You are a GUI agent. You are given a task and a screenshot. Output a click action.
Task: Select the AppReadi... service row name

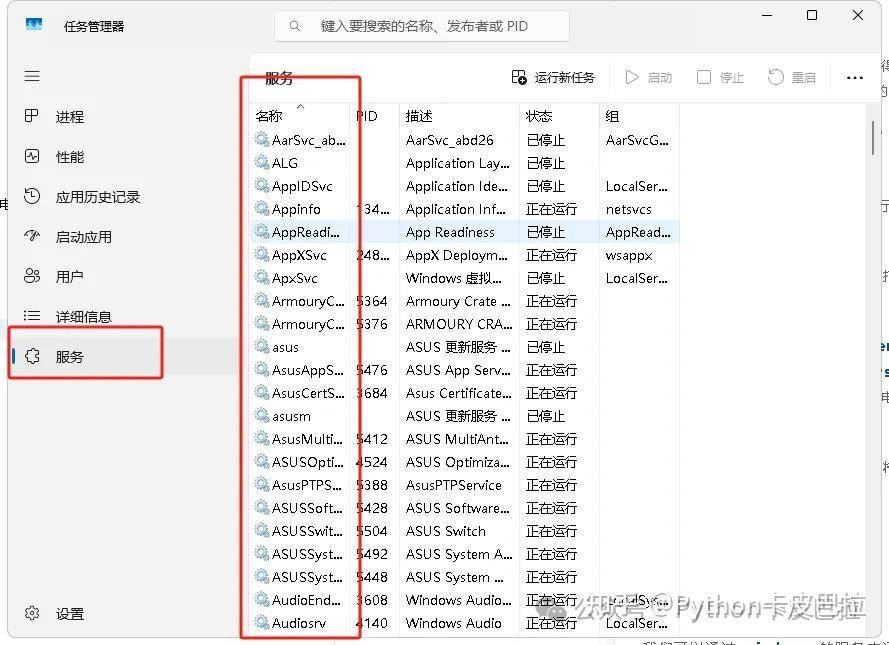click(x=306, y=232)
